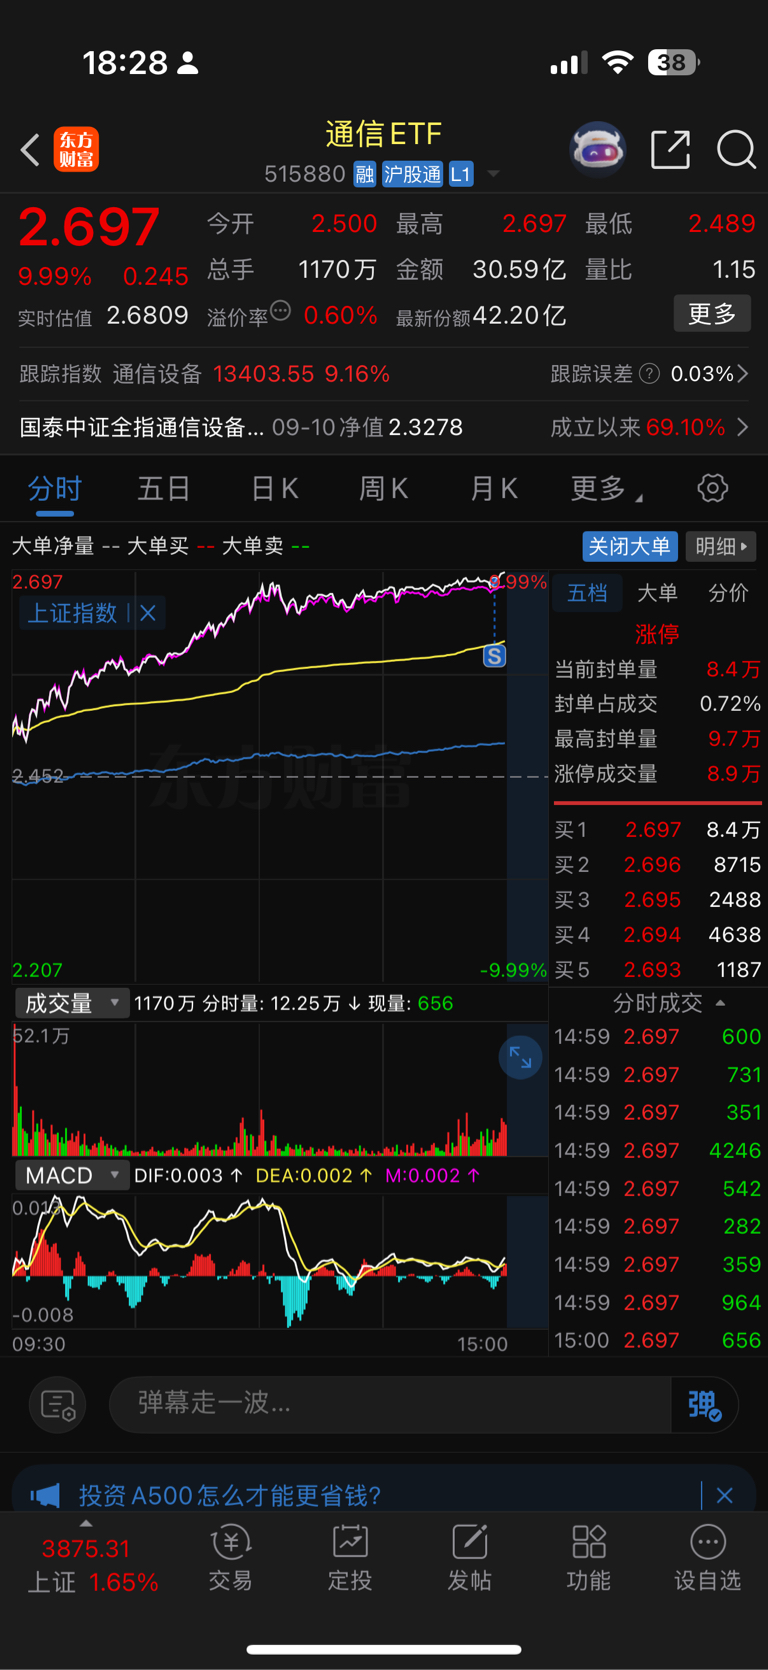The width and height of the screenshot is (768, 1670).
Task: Tap the 14:59 trade row with 4246
Action: coord(658,1150)
